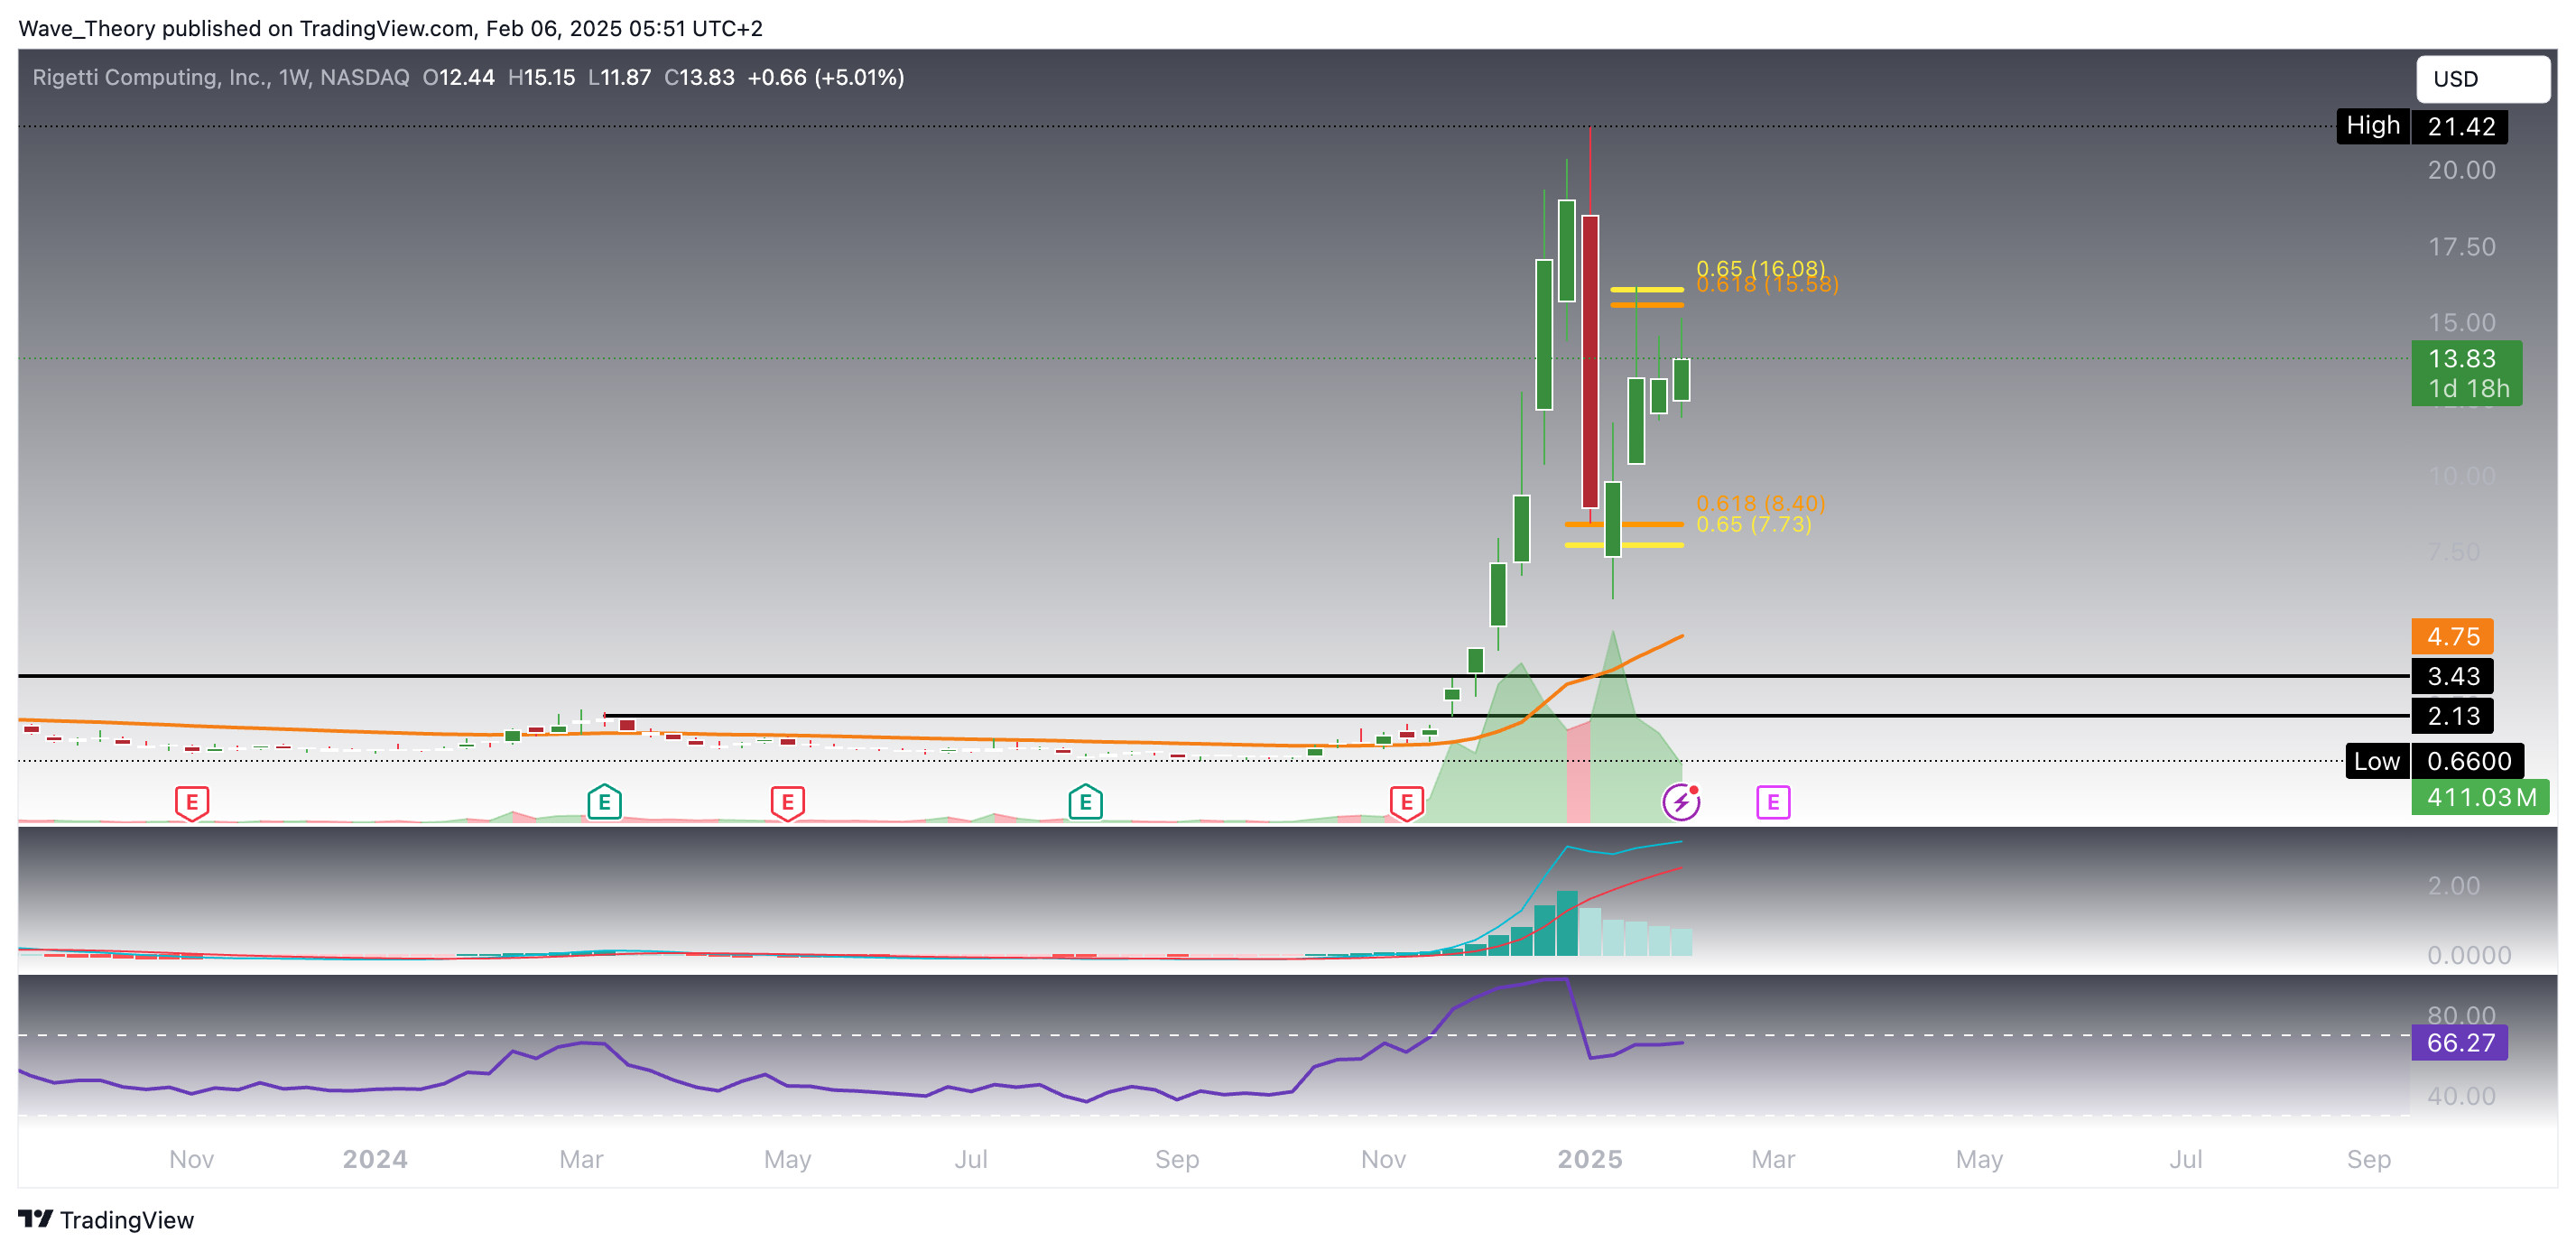Click the TradingView logo
Image resolution: width=2576 pixels, height=1251 pixels.
click(36, 1219)
